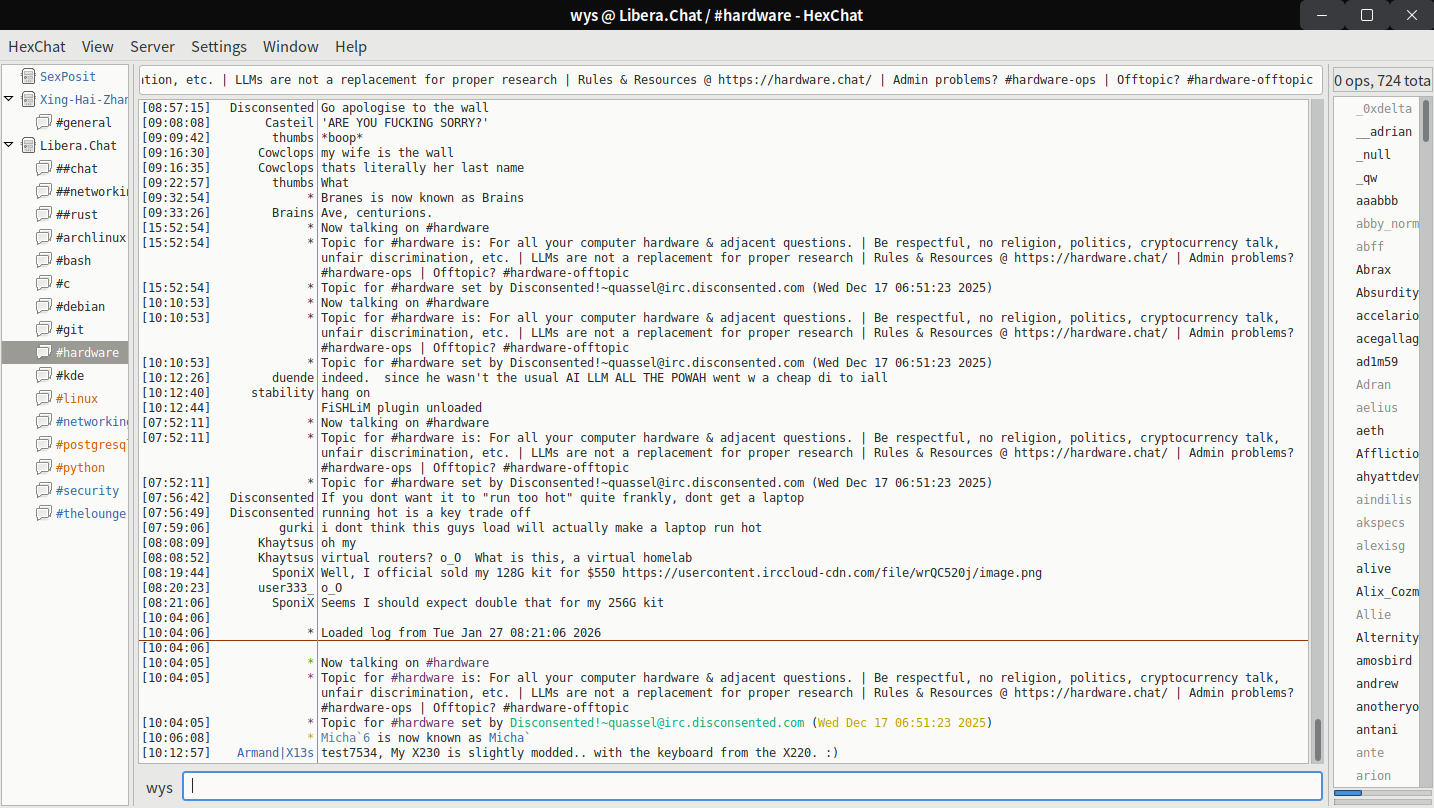Collapse the Xing-Hai-Zhan server node
This screenshot has height=808, width=1434.
click(9, 99)
